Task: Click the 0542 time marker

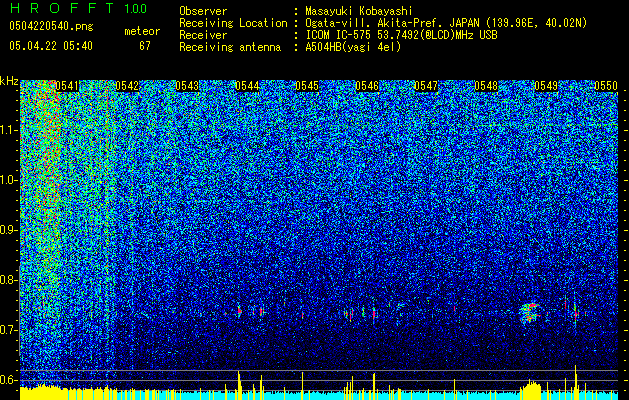Action: [x=127, y=86]
